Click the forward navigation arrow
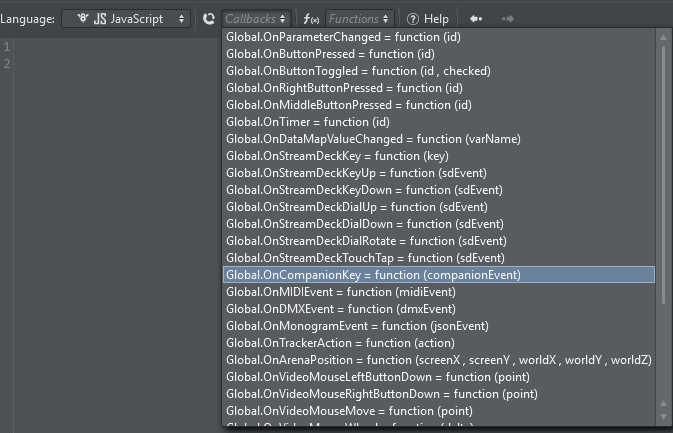Screen dimensions: 673x433 (508, 18)
